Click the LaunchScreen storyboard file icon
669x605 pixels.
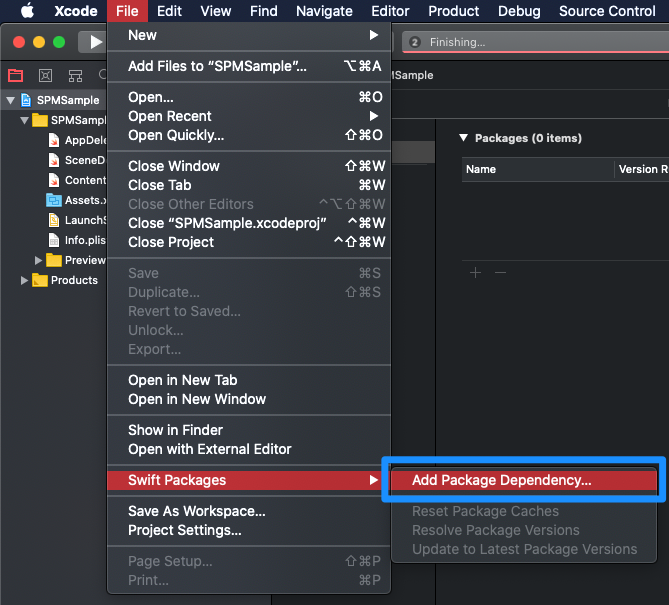tap(54, 220)
